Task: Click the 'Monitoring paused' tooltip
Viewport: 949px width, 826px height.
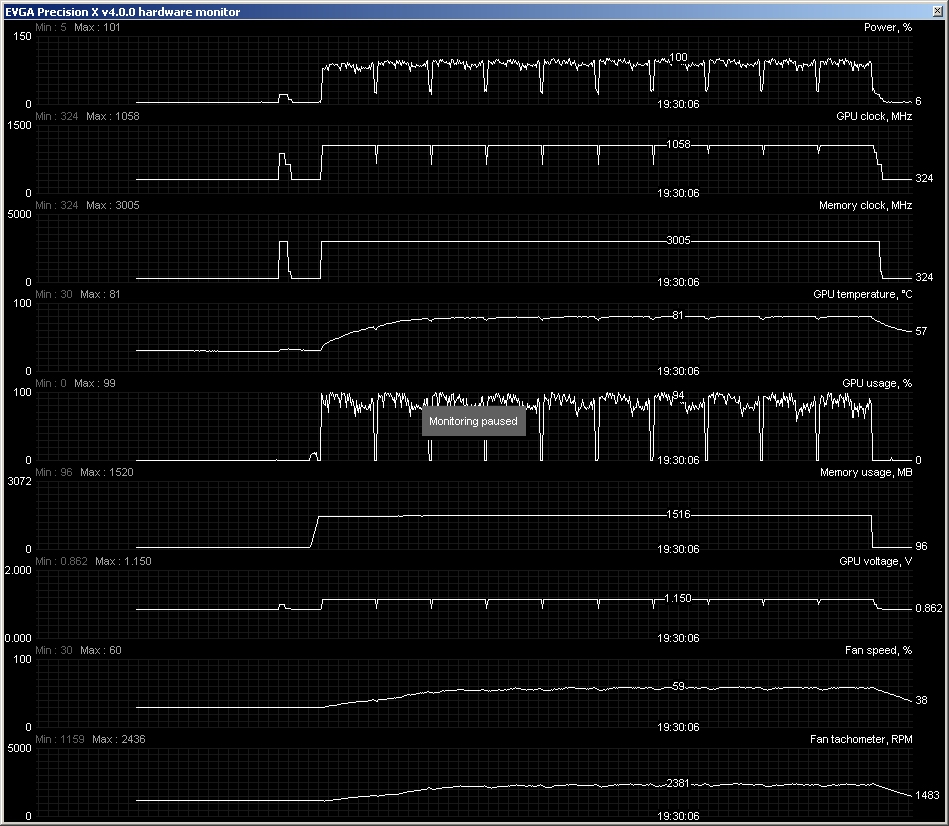Action: [473, 421]
